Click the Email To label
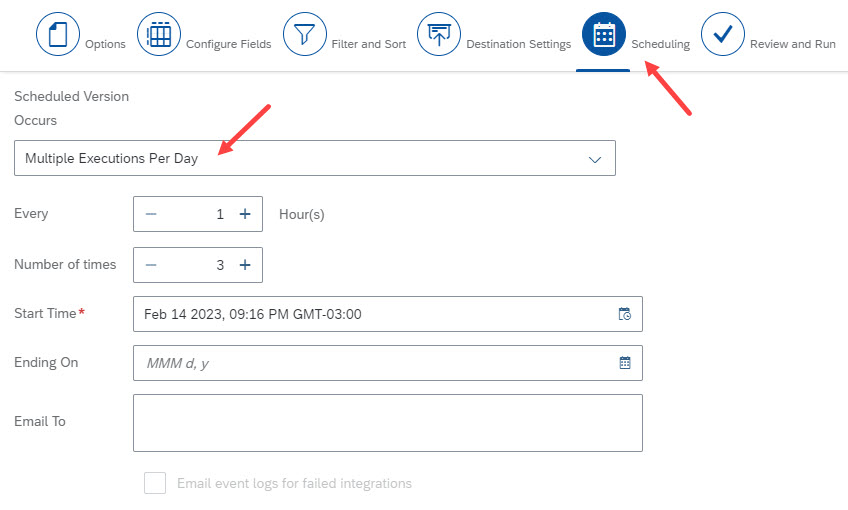 click(x=40, y=421)
